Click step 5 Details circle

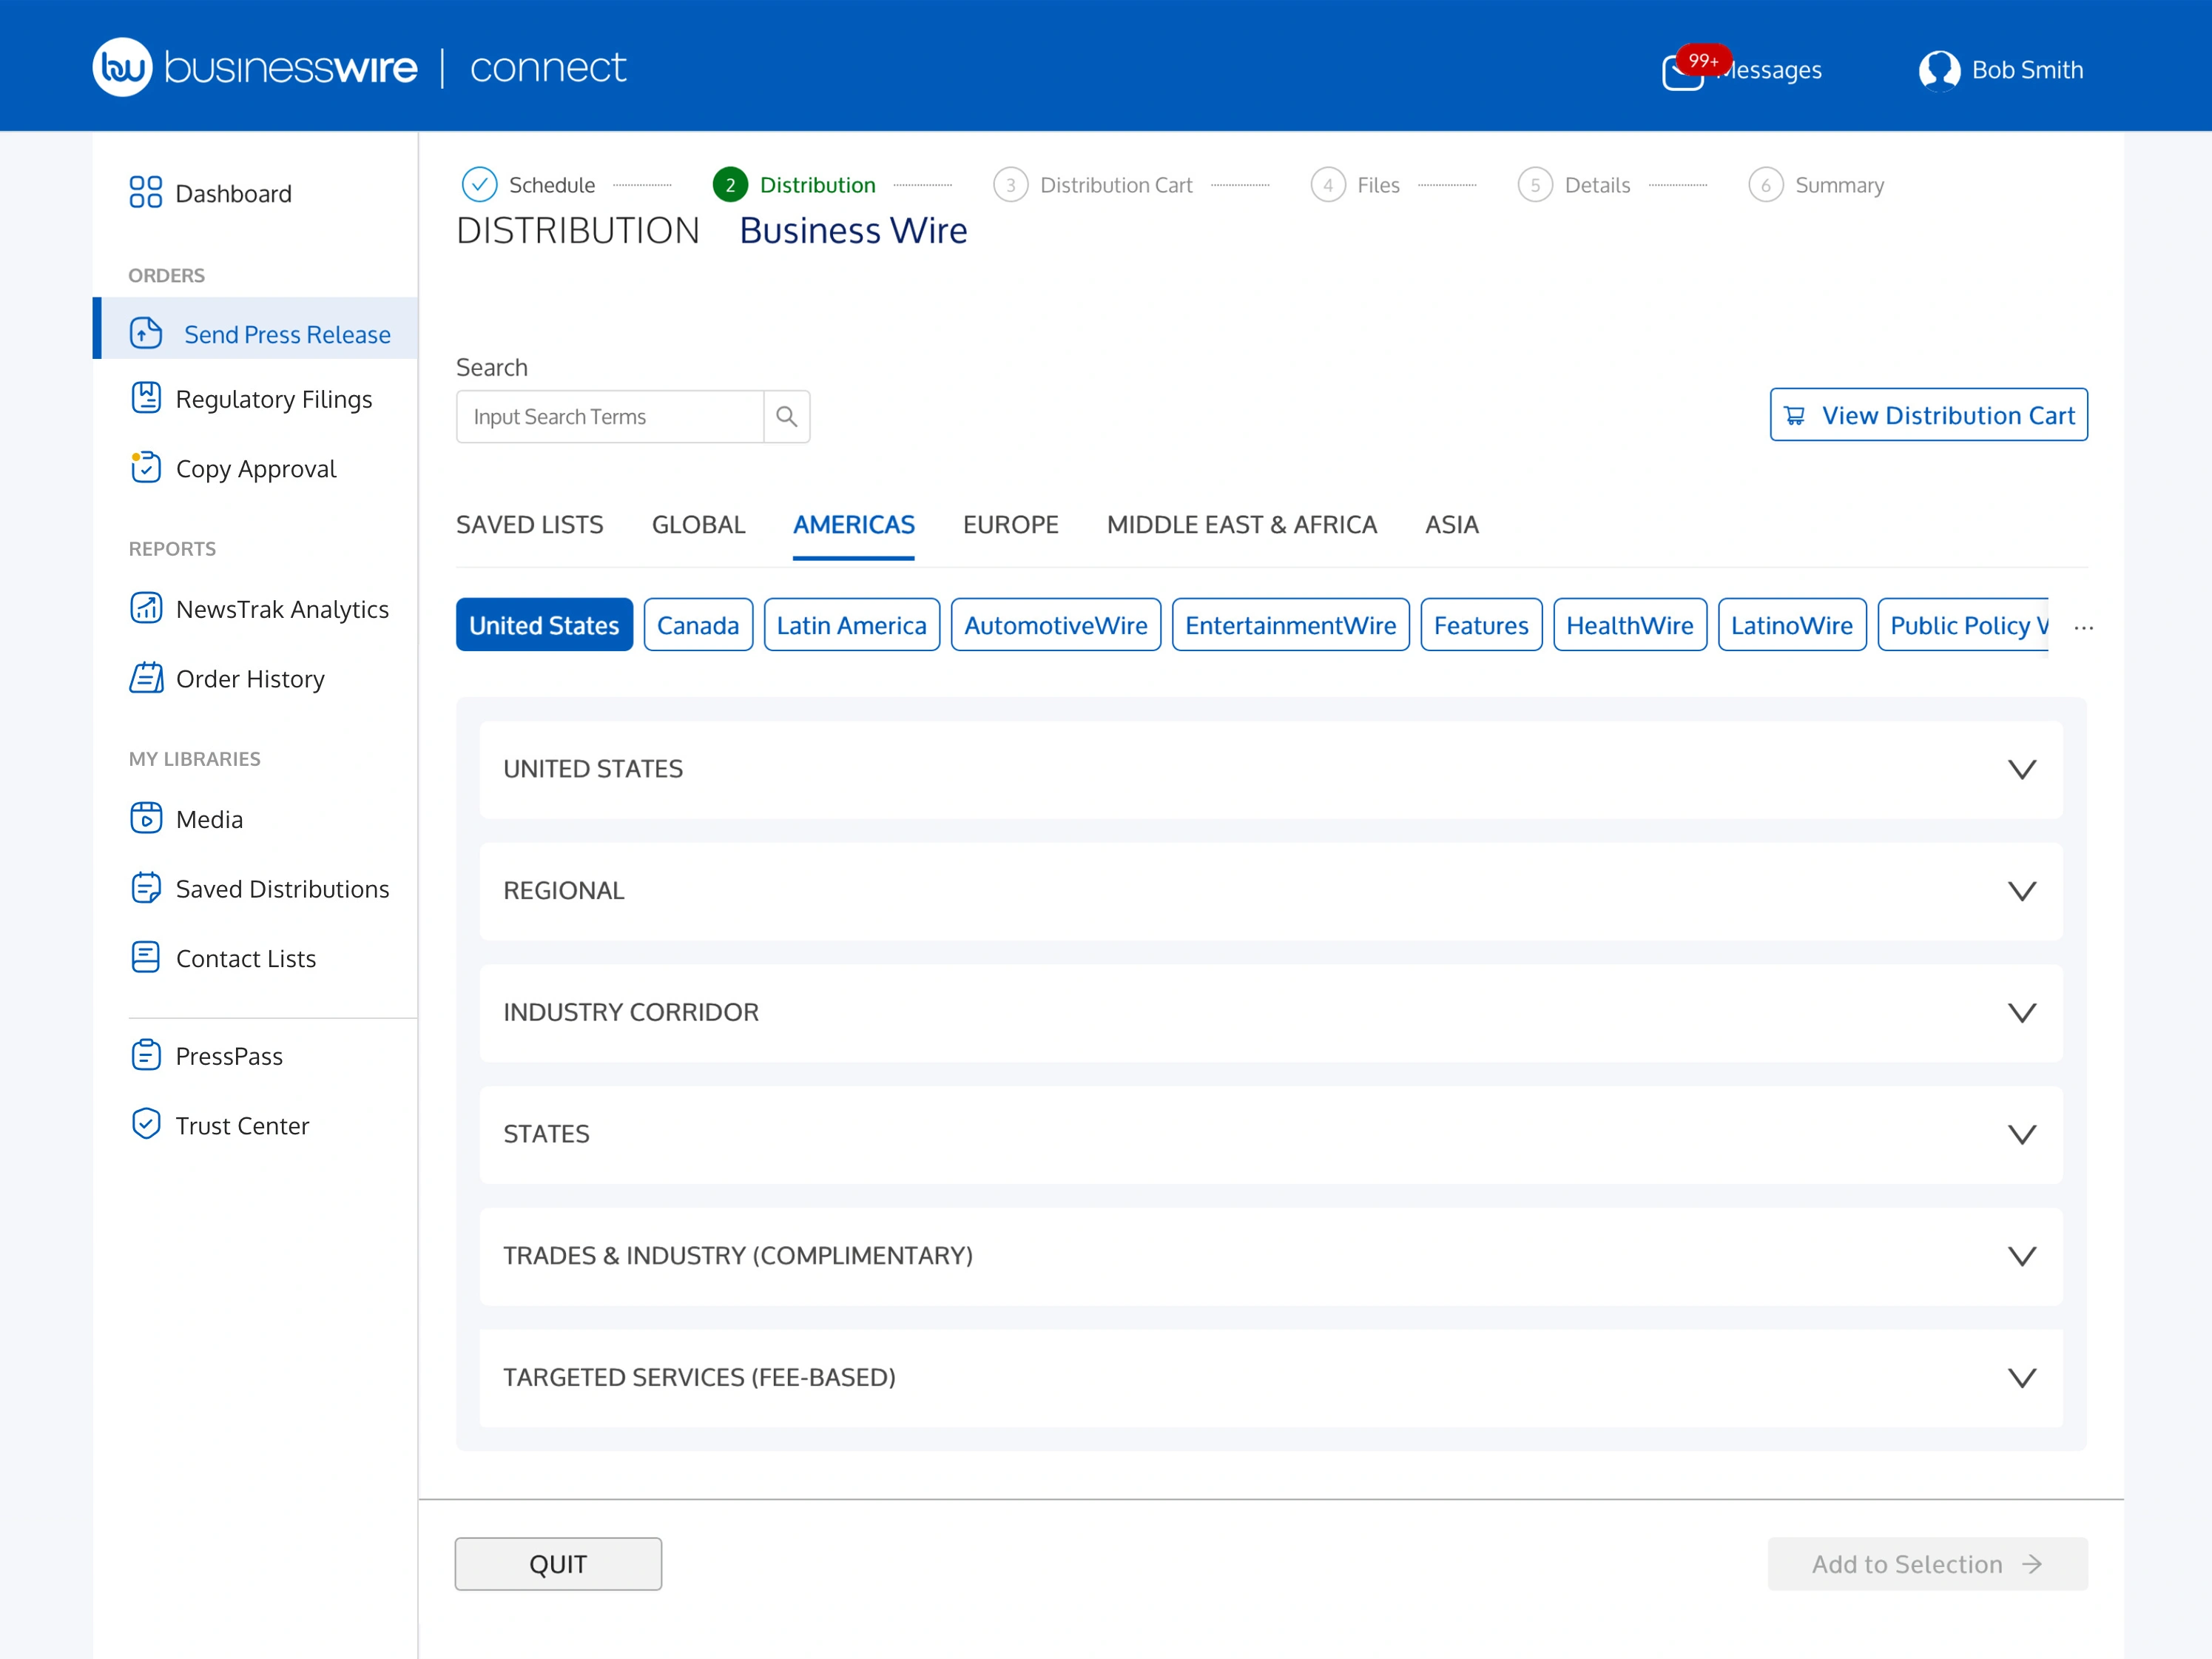click(1535, 185)
